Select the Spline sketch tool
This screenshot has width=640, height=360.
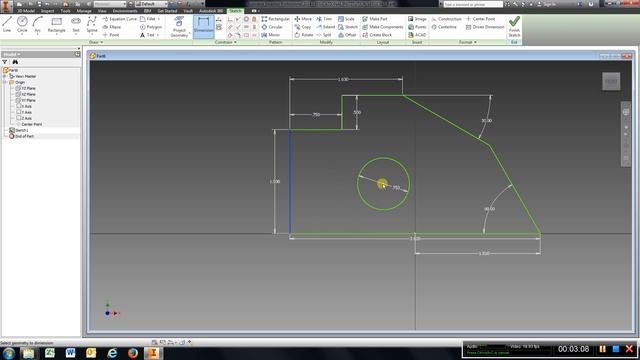[x=92, y=24]
